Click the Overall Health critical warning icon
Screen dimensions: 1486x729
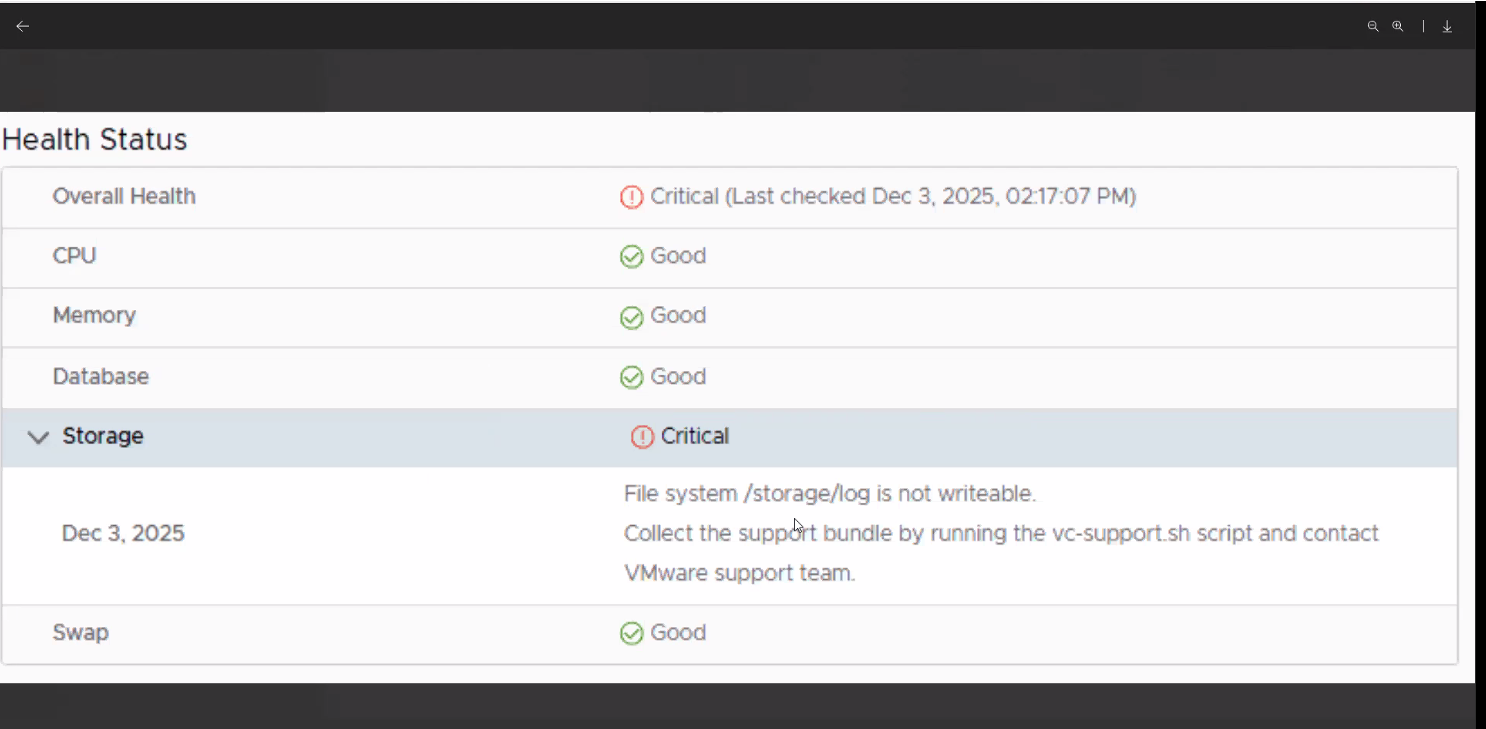tap(631, 197)
